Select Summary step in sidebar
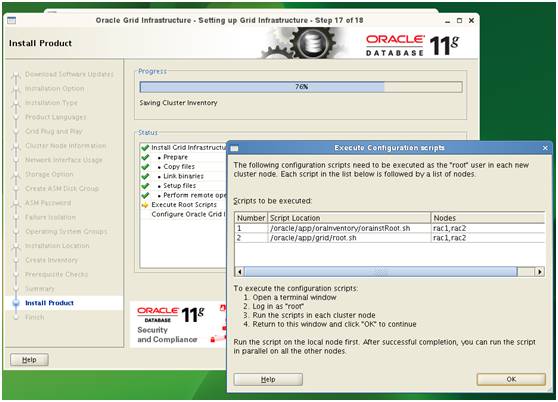 click(x=40, y=289)
